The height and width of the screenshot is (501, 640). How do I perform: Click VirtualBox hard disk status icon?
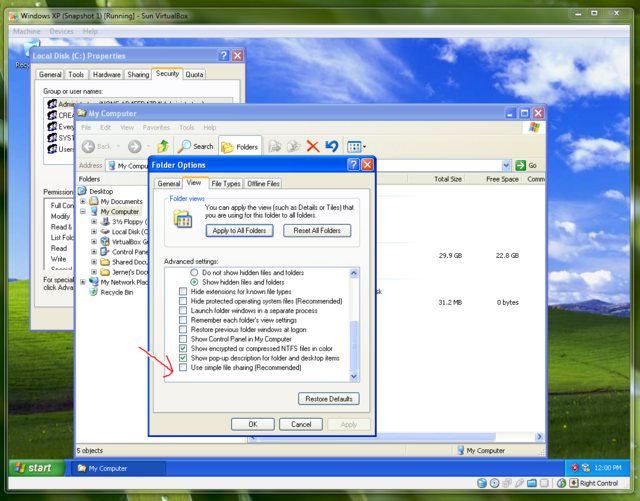click(x=482, y=483)
